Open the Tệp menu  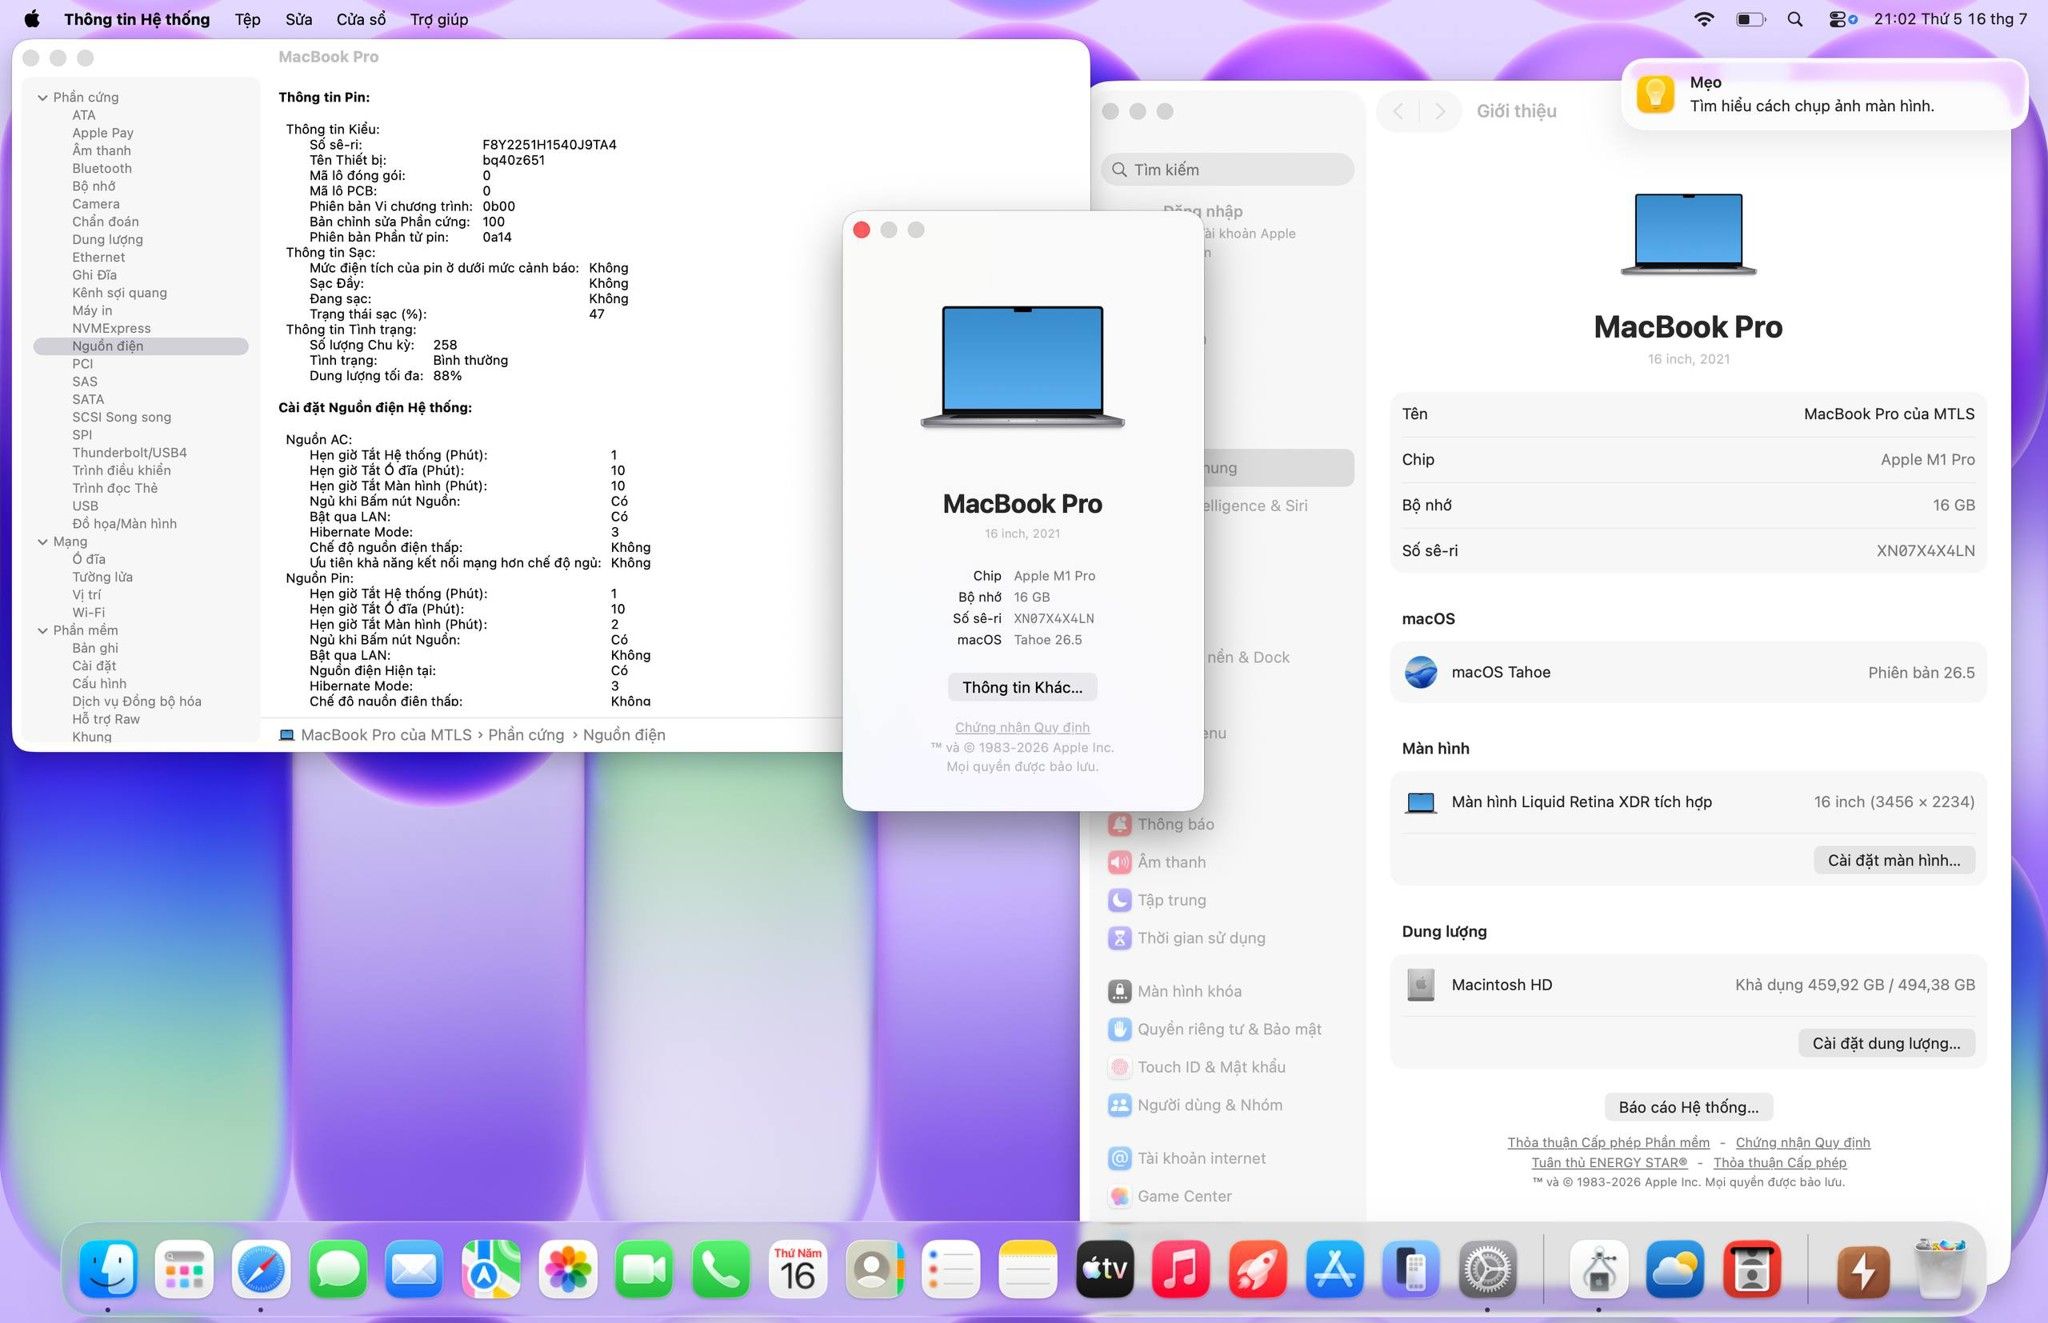(247, 19)
